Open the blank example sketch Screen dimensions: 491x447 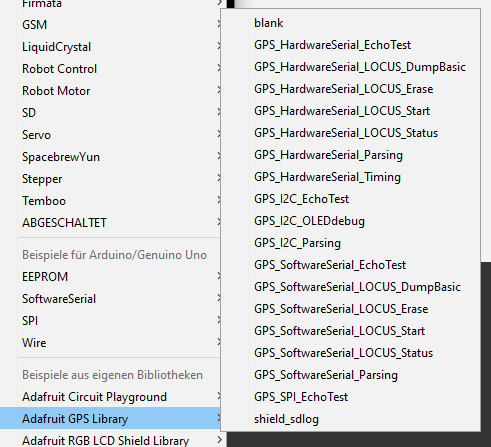[x=351, y=23]
